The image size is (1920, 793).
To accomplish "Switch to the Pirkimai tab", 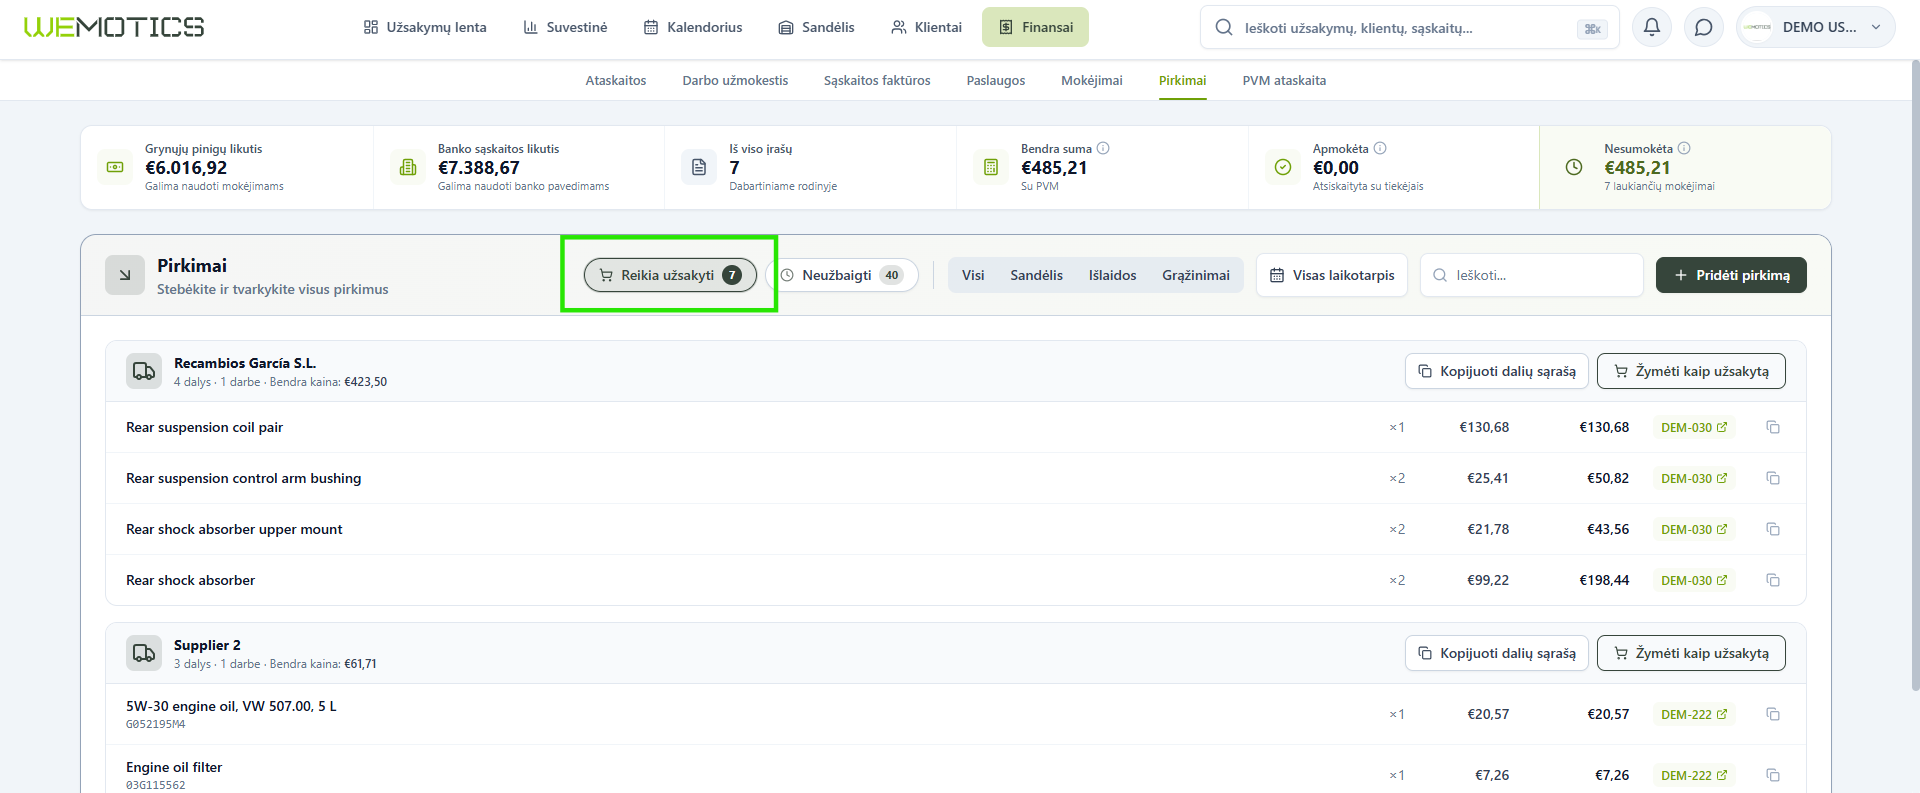I will 1183,81.
